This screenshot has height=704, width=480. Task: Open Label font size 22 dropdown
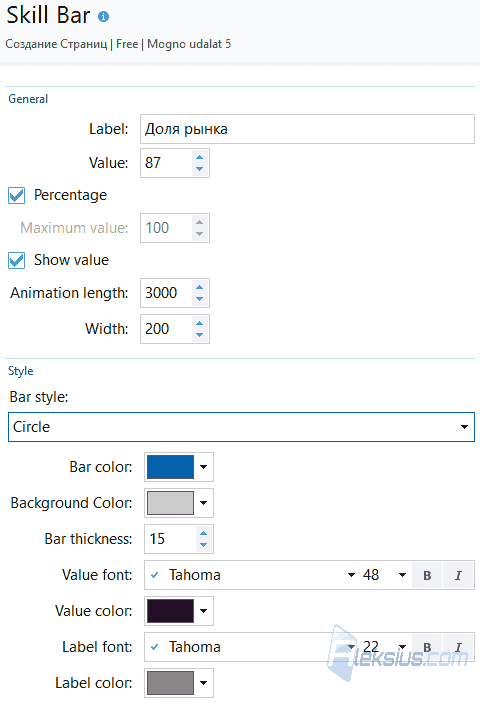click(402, 647)
